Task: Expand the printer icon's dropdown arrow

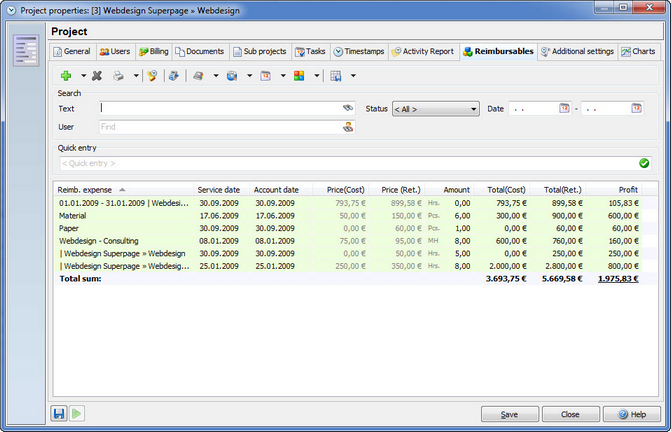Action: point(136,76)
